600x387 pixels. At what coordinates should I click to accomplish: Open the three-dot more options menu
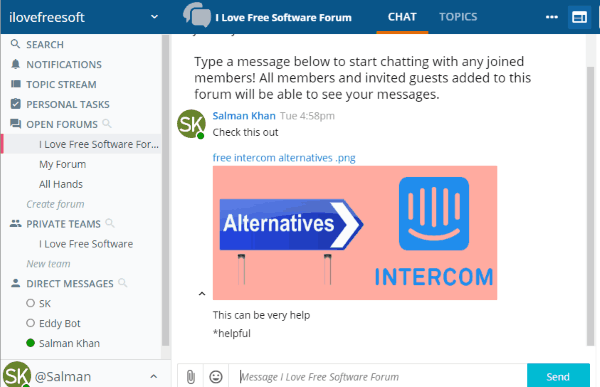click(551, 17)
